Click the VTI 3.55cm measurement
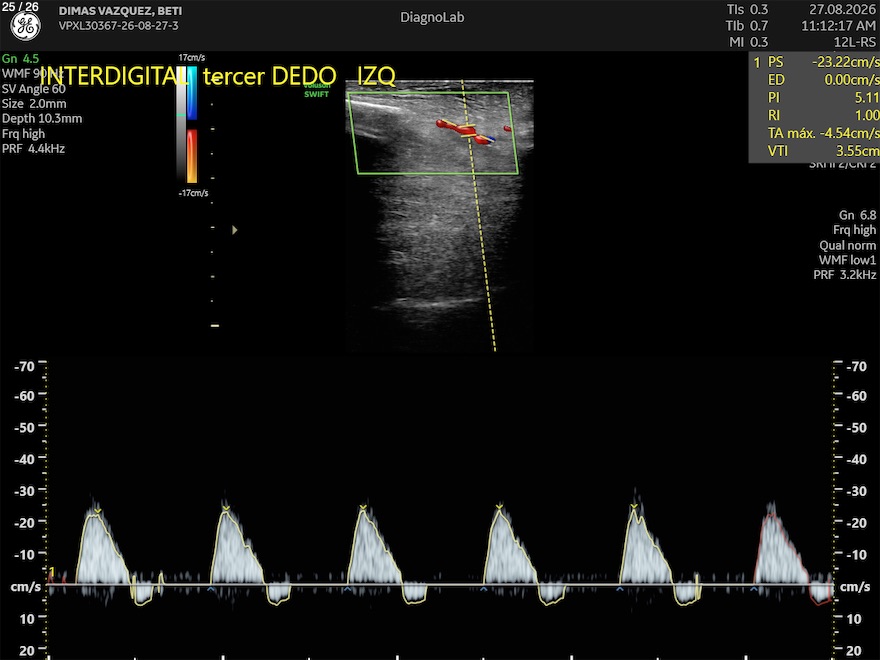Screen dimensions: 880x660 (x=814, y=150)
